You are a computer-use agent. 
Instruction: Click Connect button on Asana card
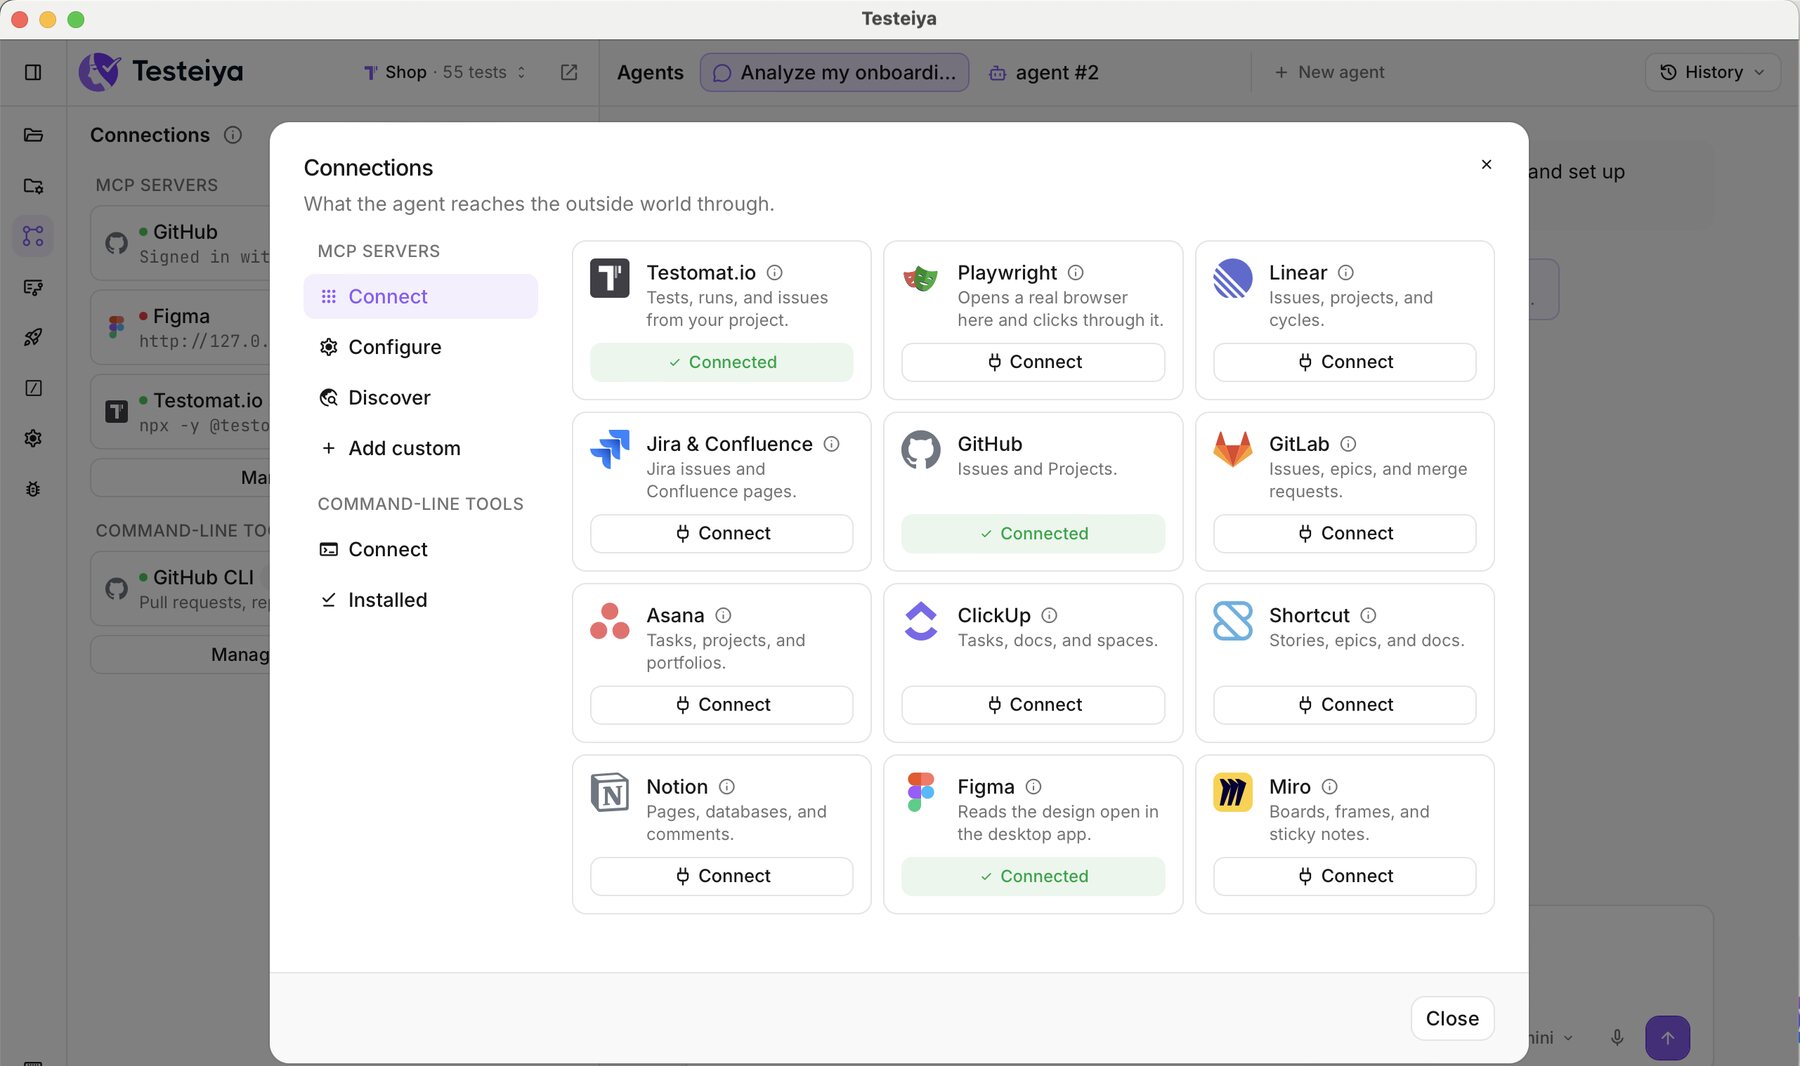[x=721, y=704]
